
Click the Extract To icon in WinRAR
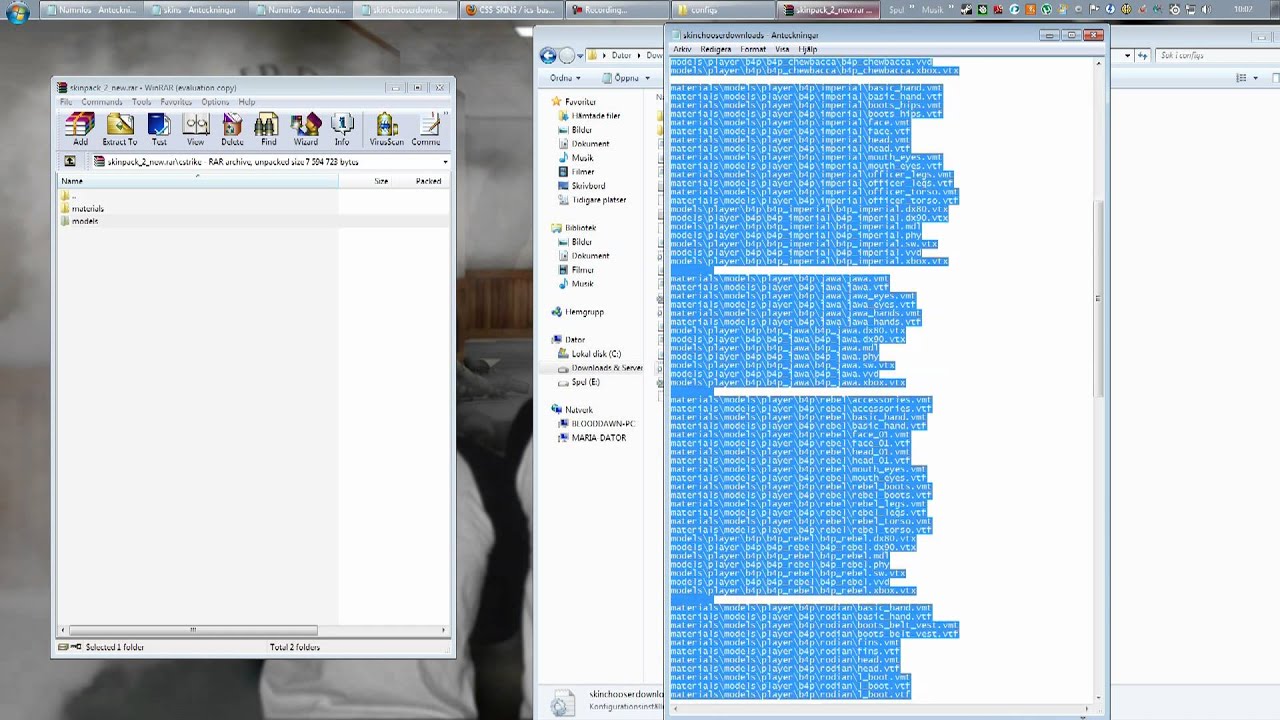click(120, 129)
